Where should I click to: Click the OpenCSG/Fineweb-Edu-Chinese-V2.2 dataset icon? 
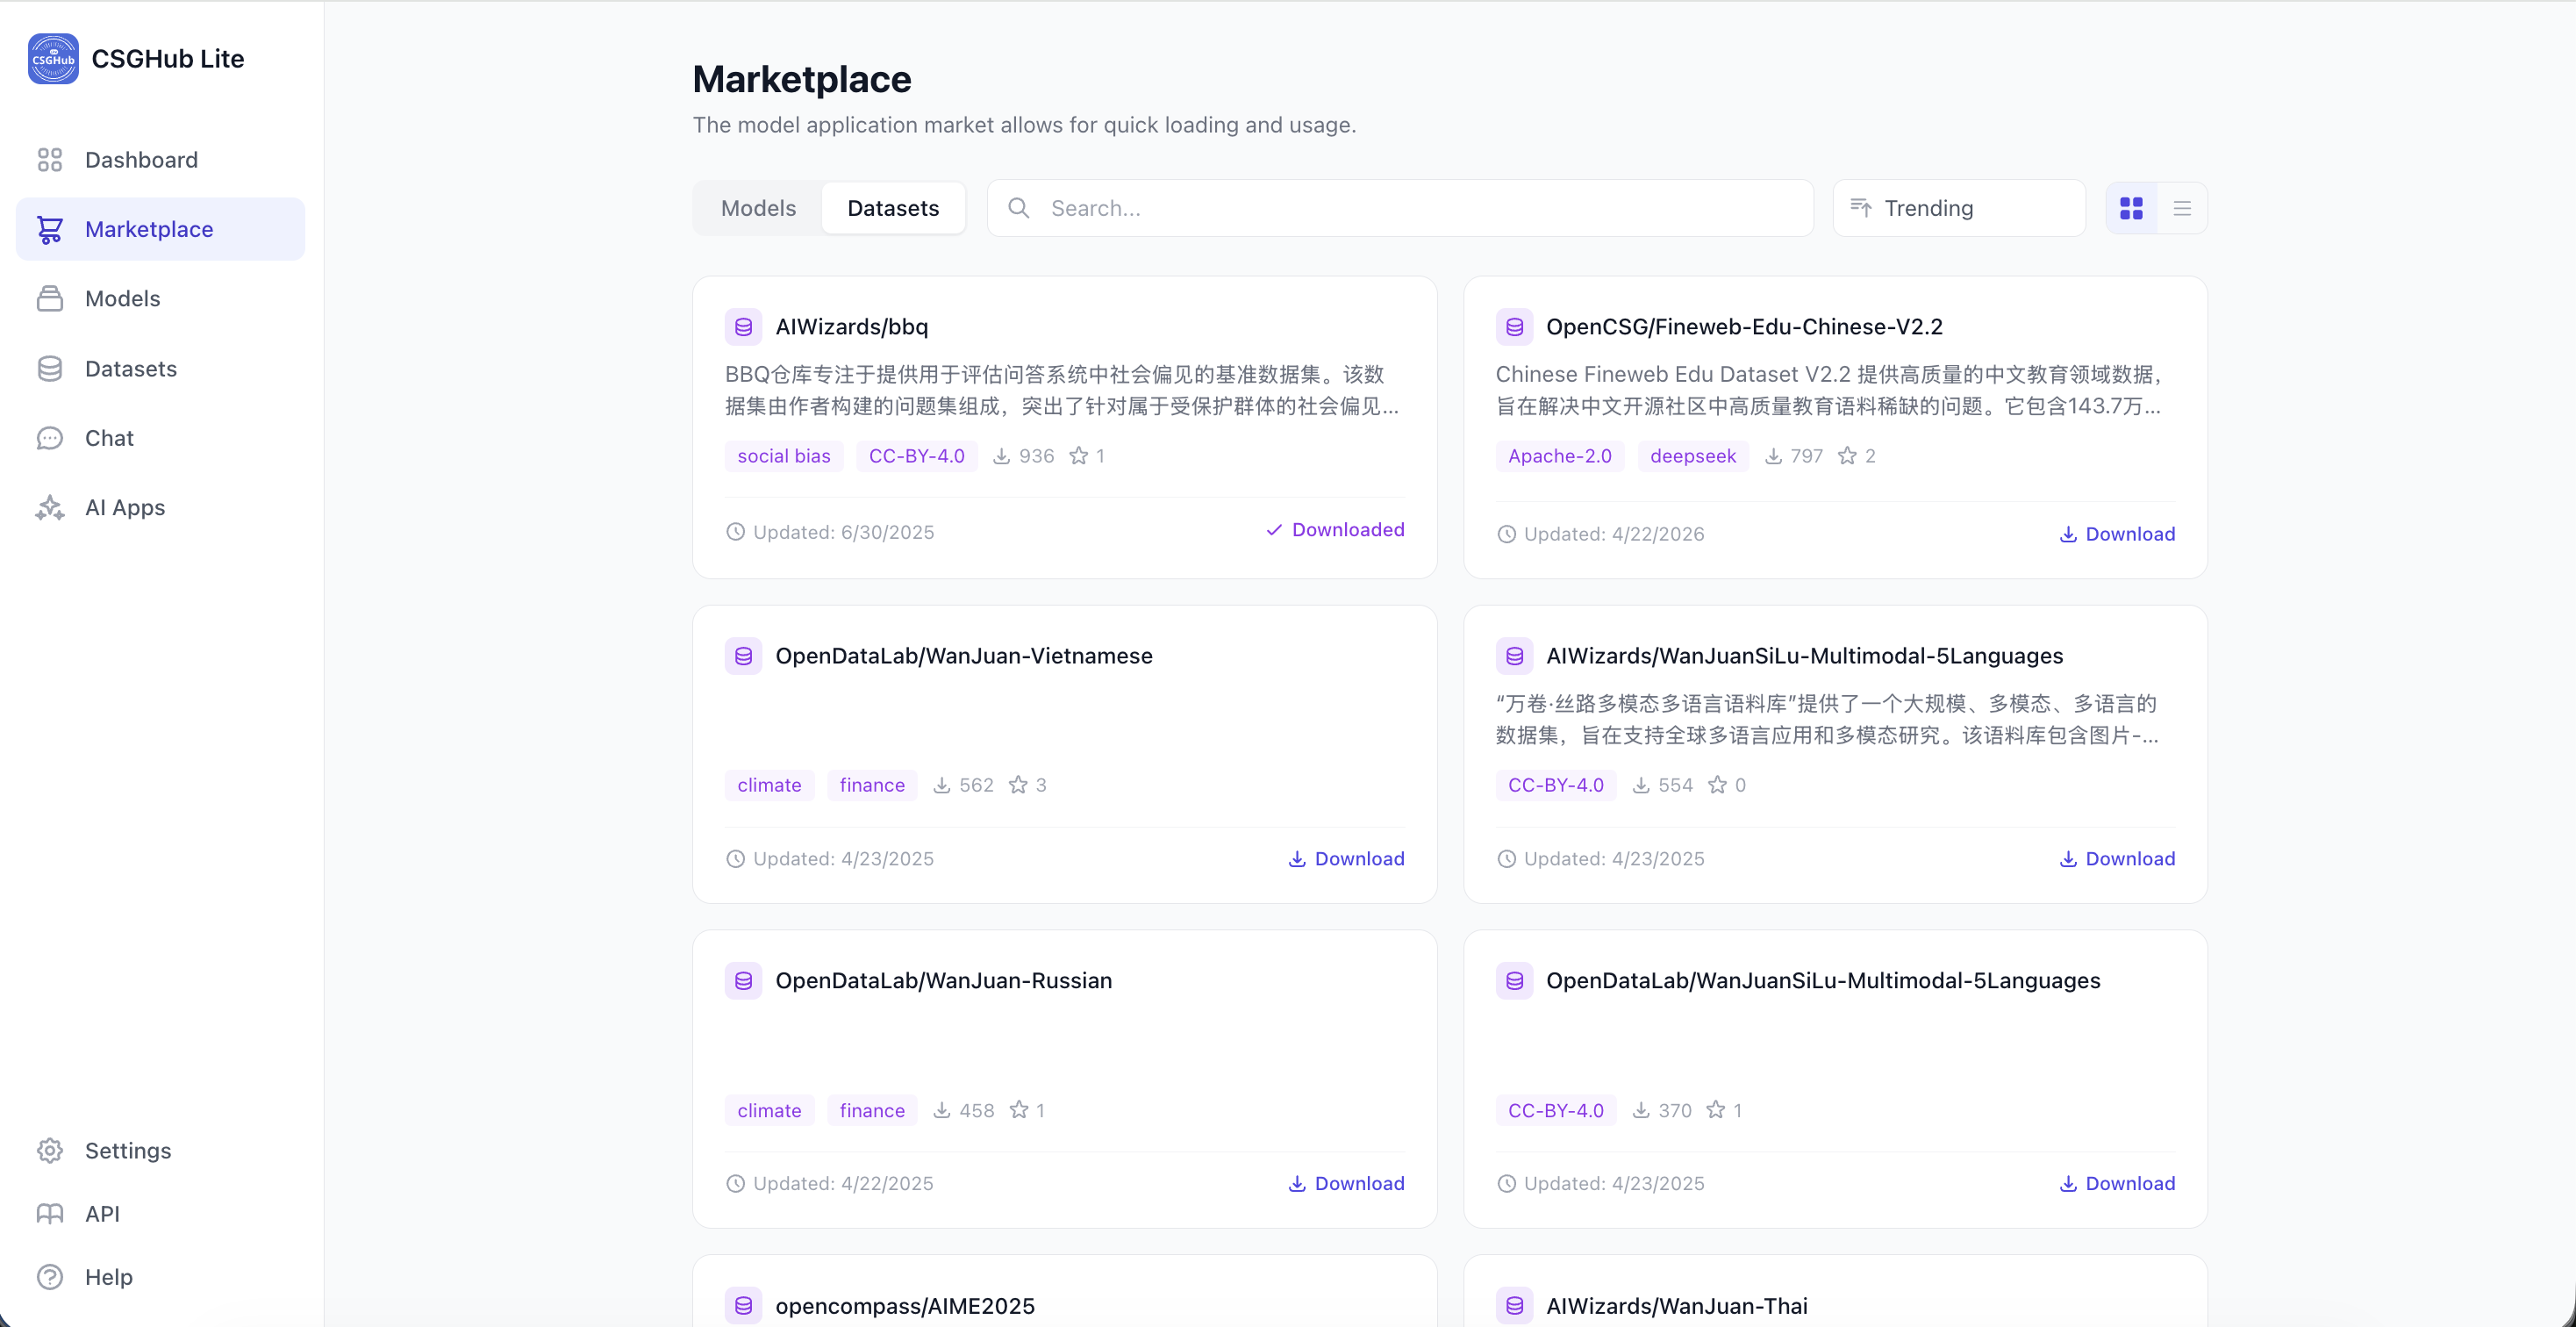coord(1514,327)
